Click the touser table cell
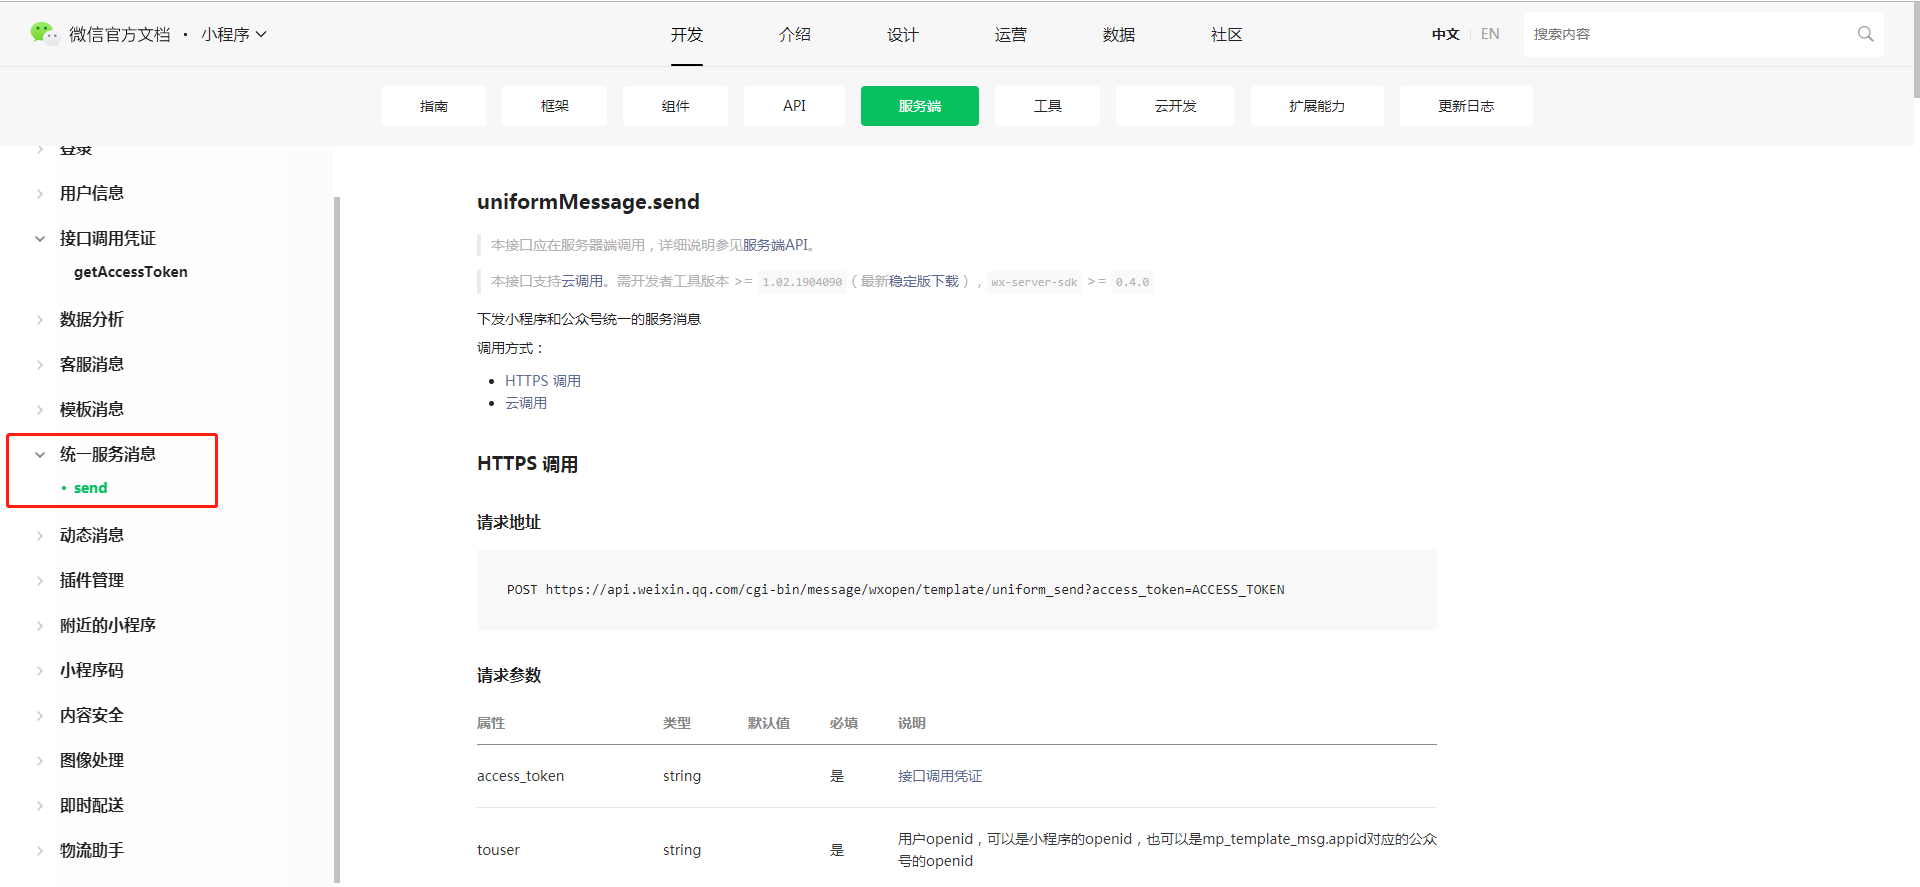Image resolution: width=1920 pixels, height=887 pixels. click(x=498, y=850)
